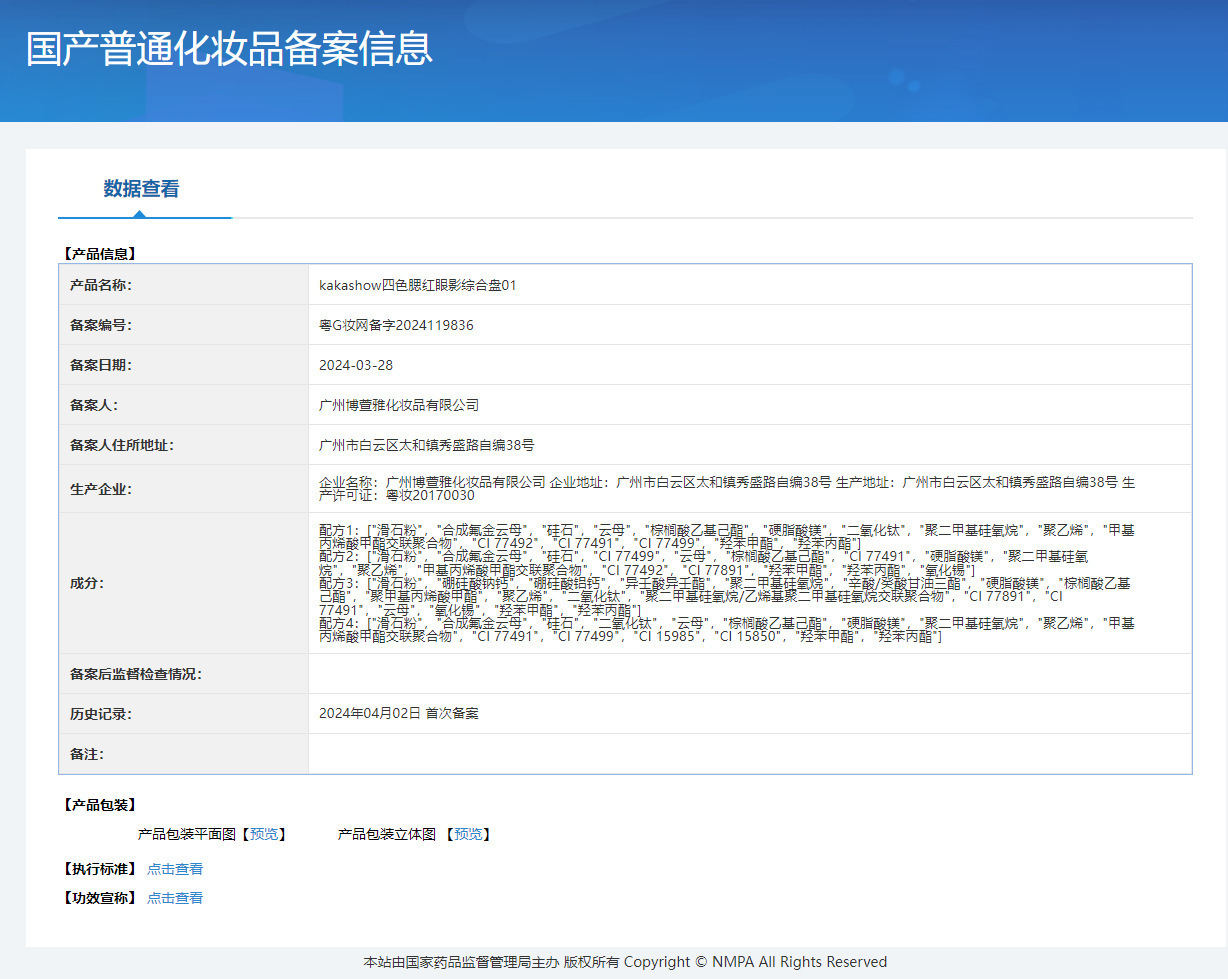Click the 备案人 value 广州博萱雅化妆品有限公司

[x=399, y=405]
